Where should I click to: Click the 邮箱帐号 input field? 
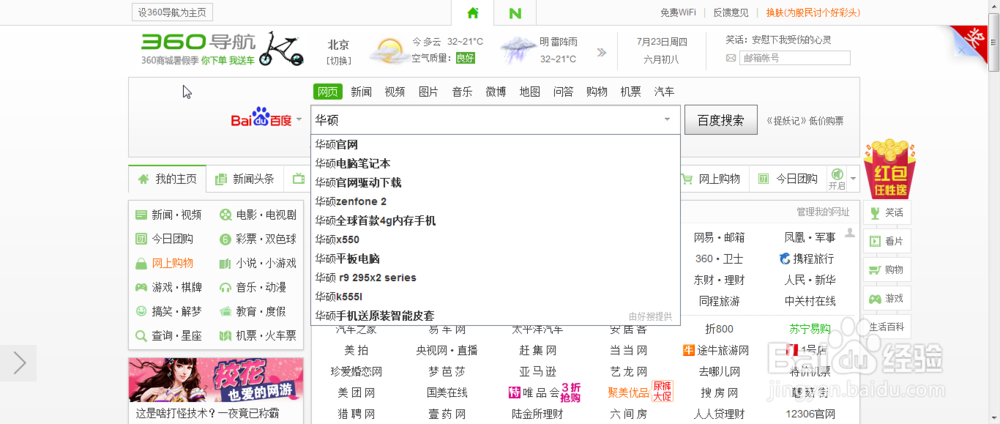click(x=795, y=58)
